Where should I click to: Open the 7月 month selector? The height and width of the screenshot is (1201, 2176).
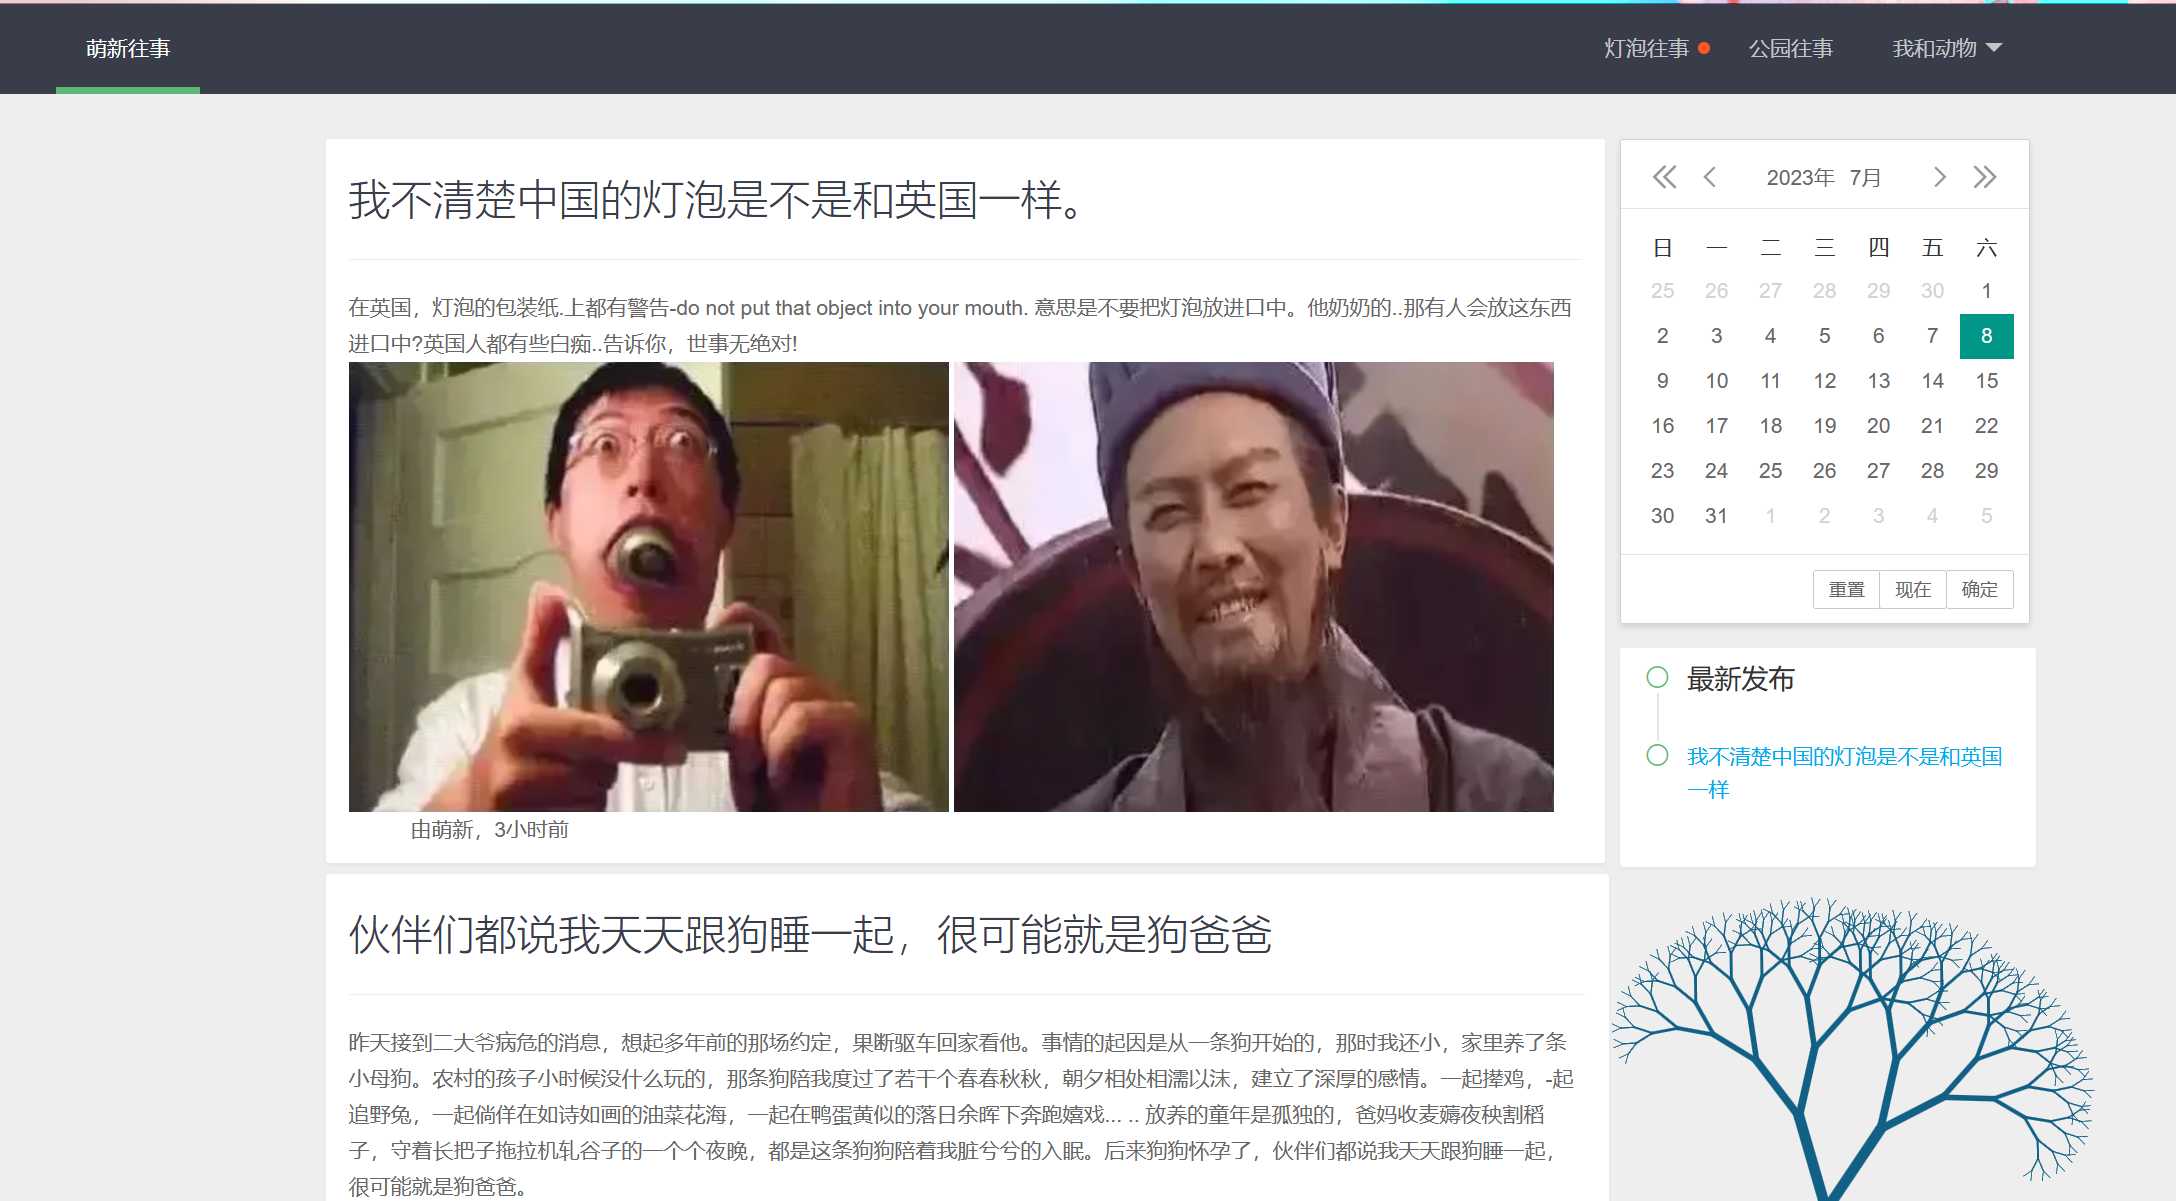pyautogui.click(x=1865, y=177)
